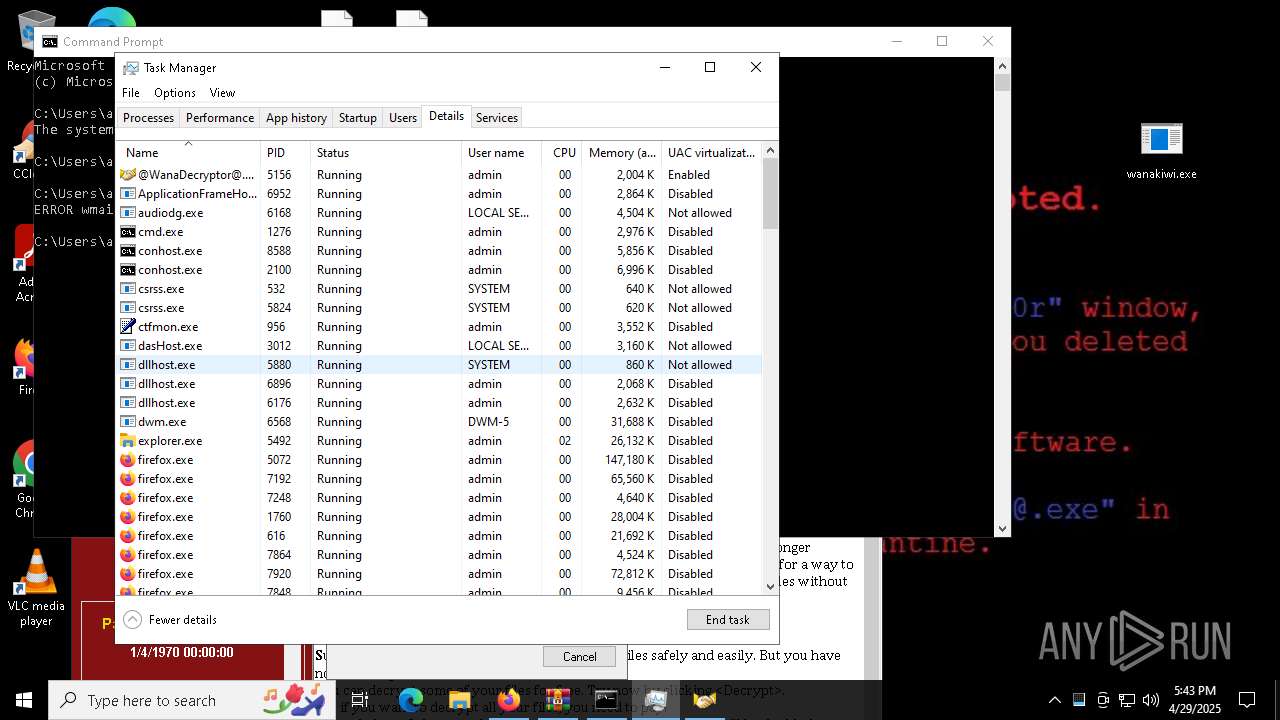This screenshot has height=720, width=1280.
Task: Open WinRAR from the taskbar
Action: click(557, 700)
